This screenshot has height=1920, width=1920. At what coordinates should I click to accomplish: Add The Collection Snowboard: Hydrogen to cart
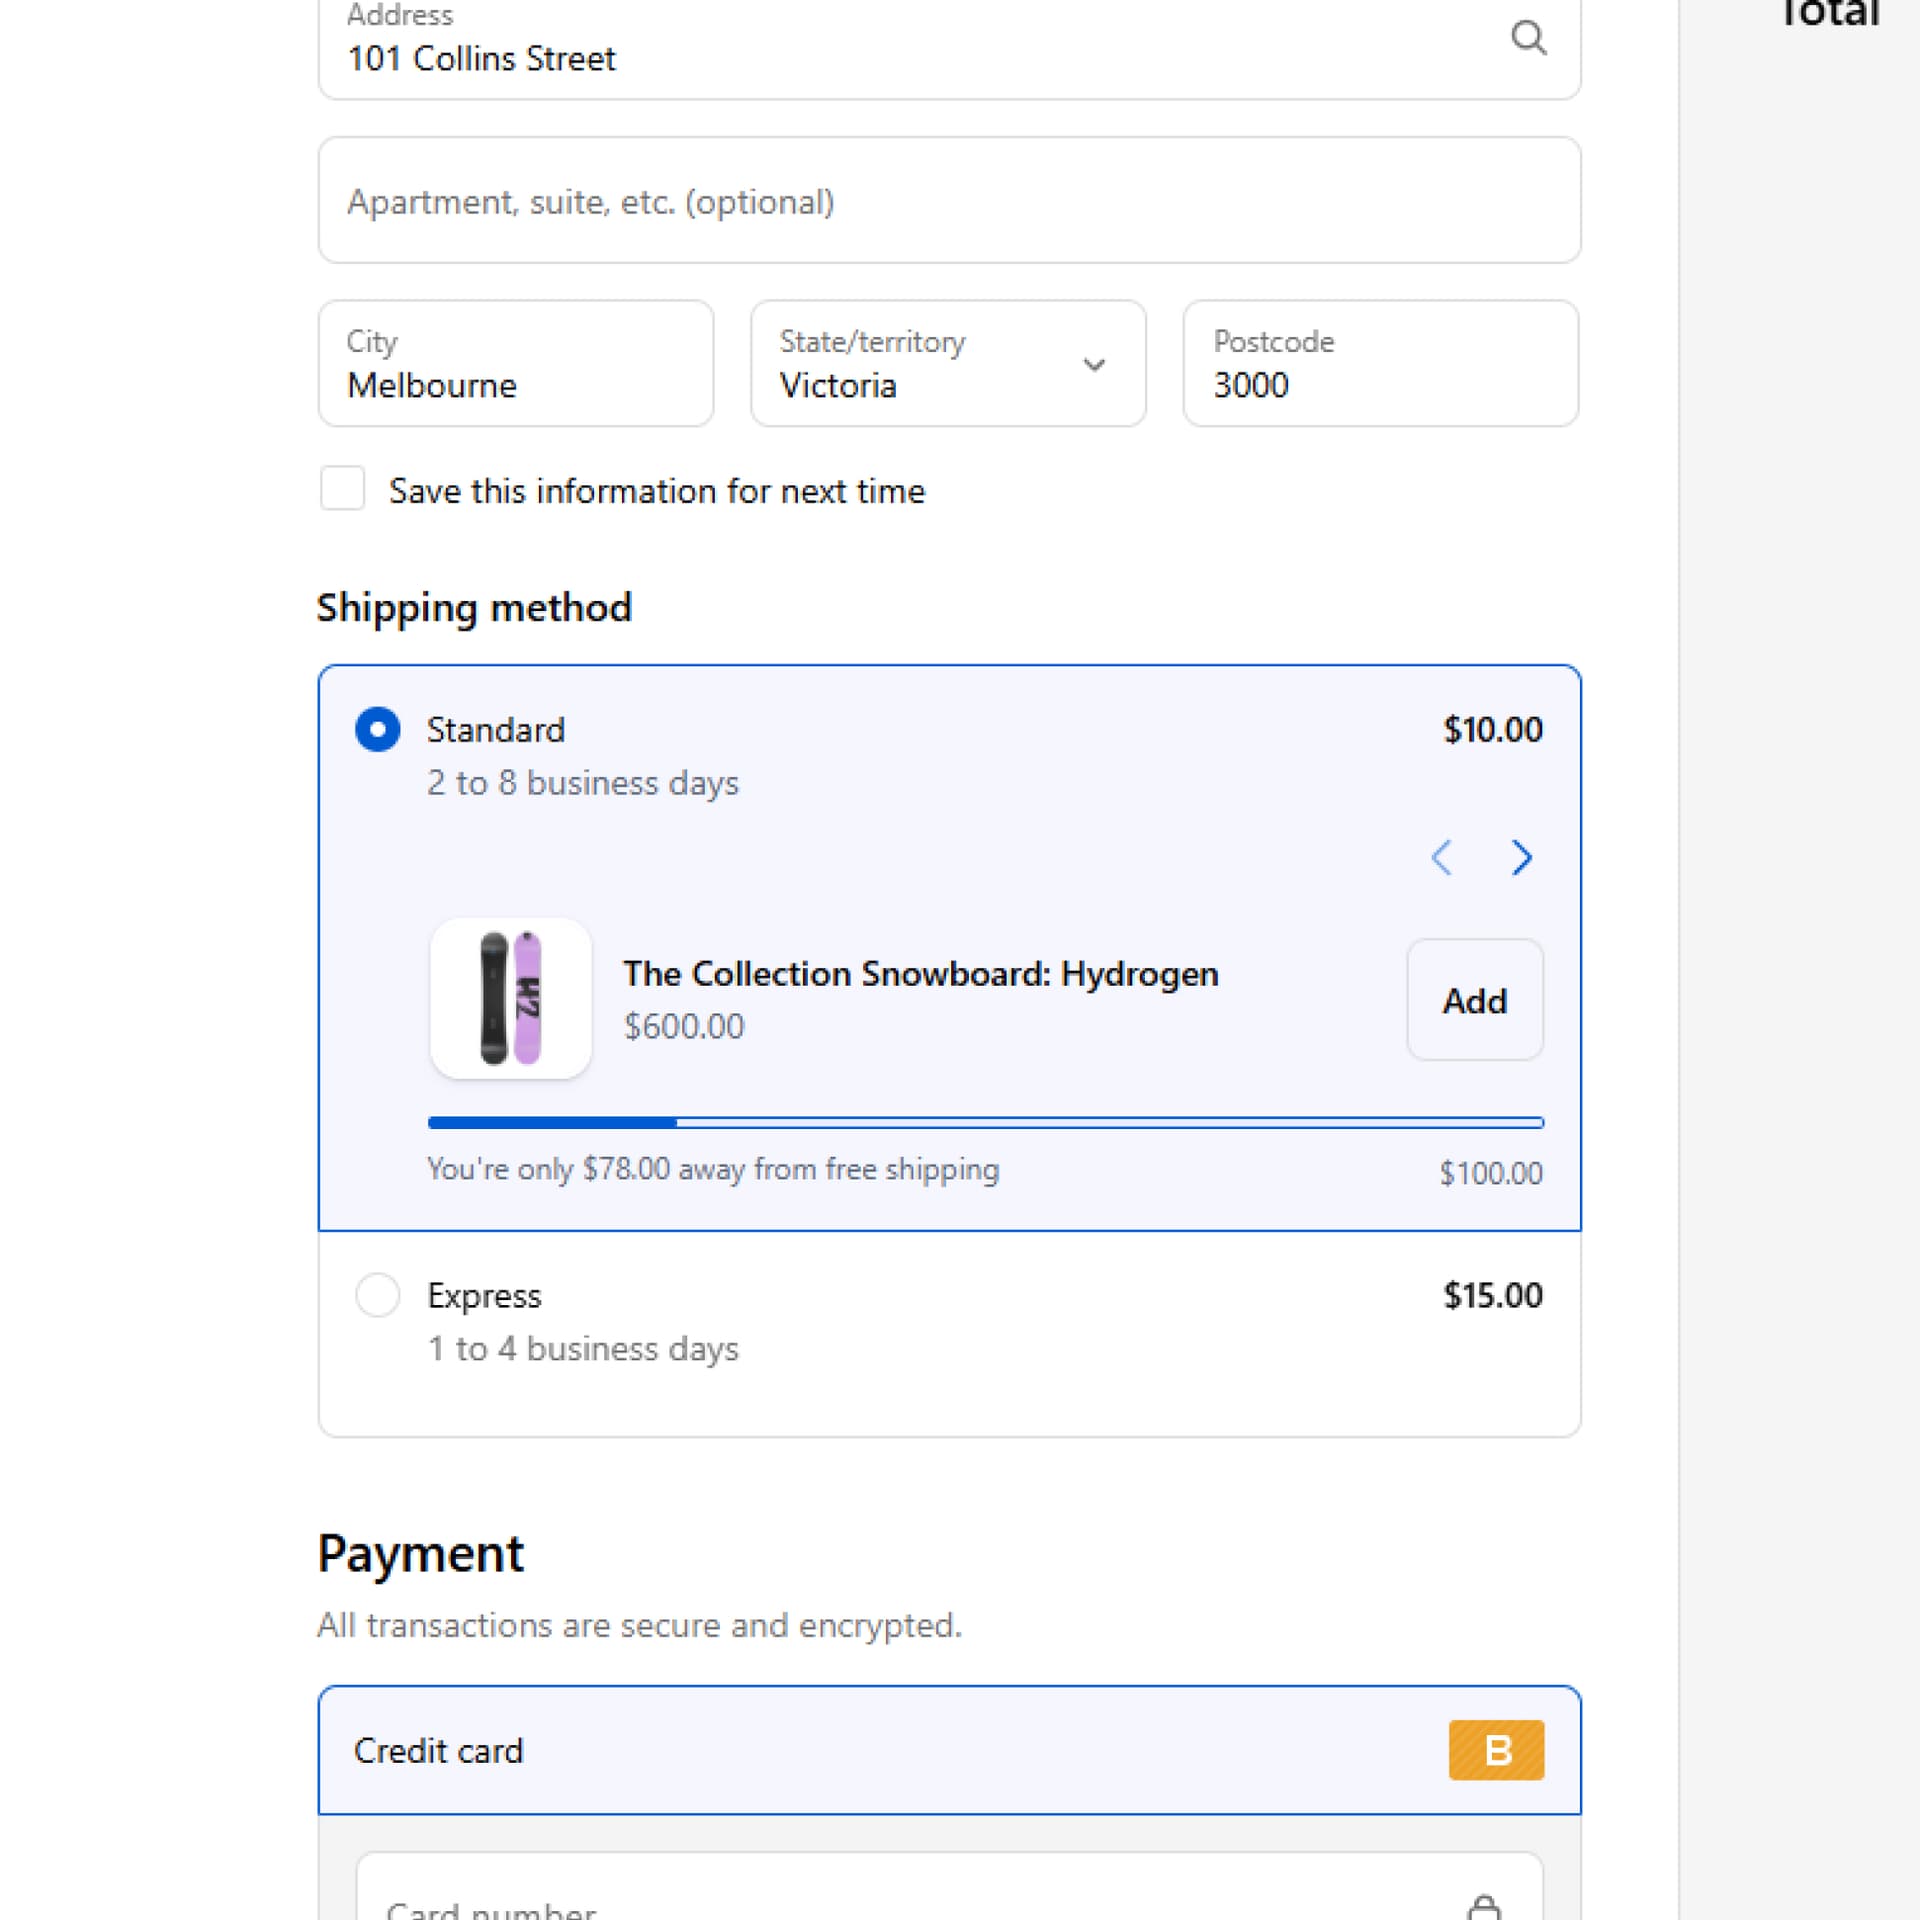1474,999
